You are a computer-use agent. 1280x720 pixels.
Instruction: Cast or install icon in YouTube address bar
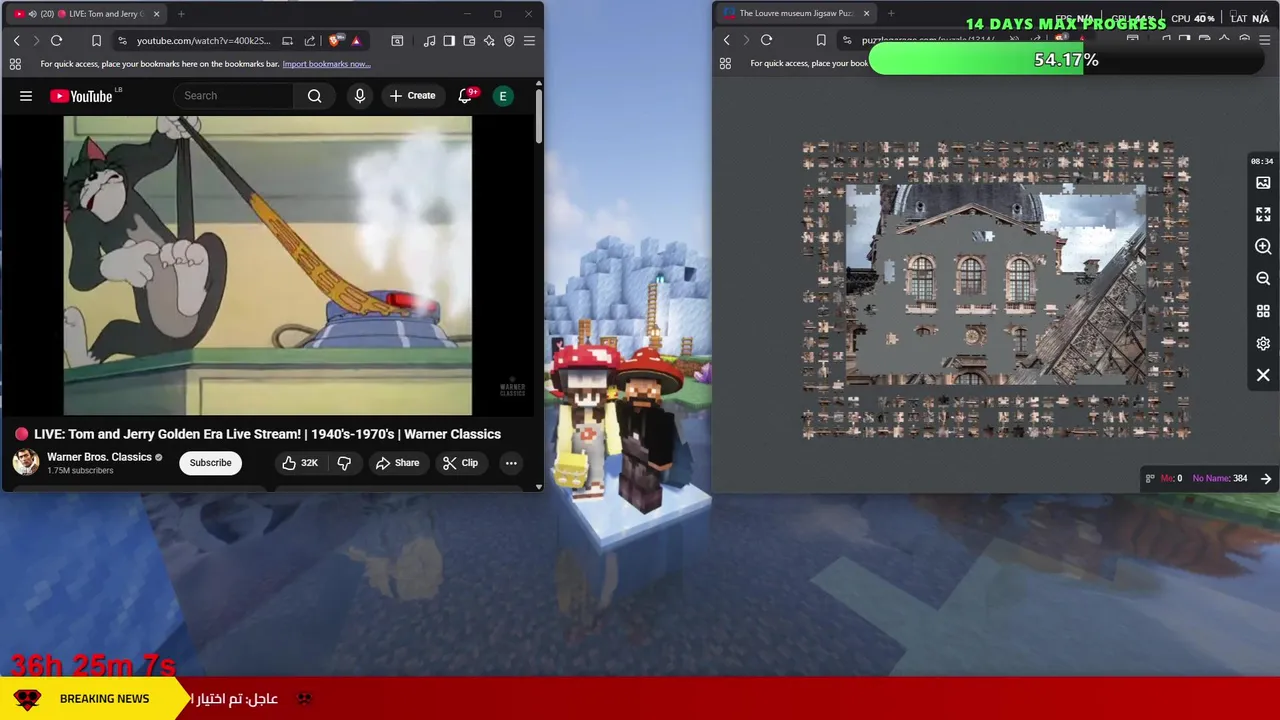click(x=288, y=41)
